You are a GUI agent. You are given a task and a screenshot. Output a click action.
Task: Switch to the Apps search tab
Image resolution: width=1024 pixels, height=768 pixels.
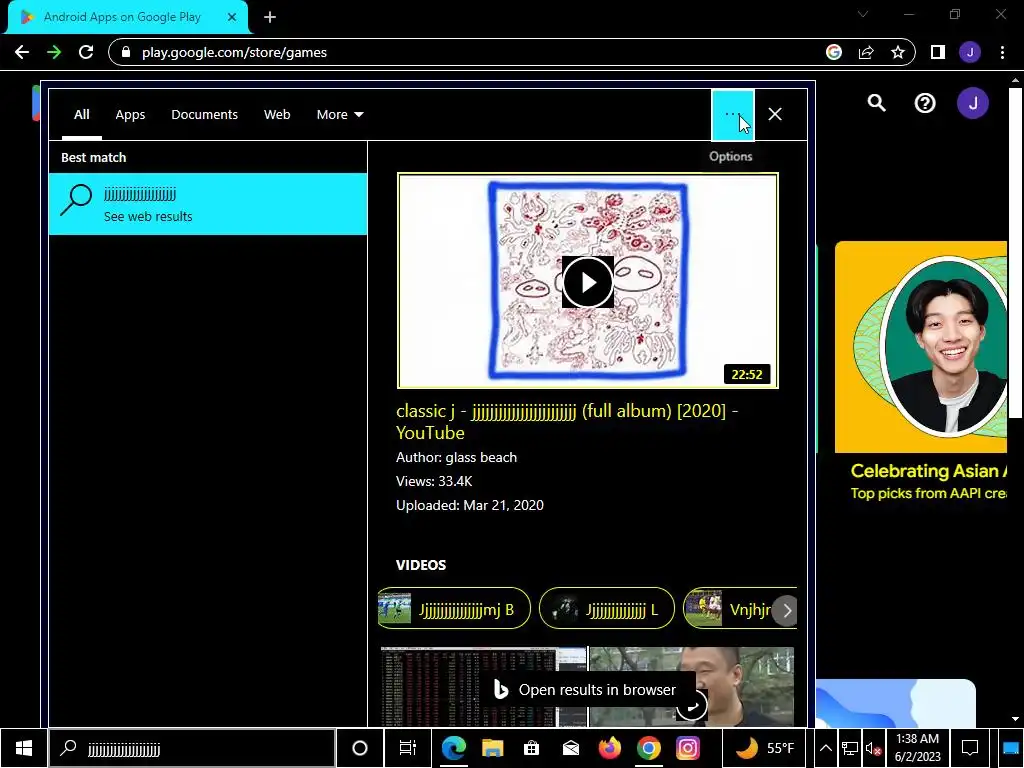pyautogui.click(x=130, y=114)
